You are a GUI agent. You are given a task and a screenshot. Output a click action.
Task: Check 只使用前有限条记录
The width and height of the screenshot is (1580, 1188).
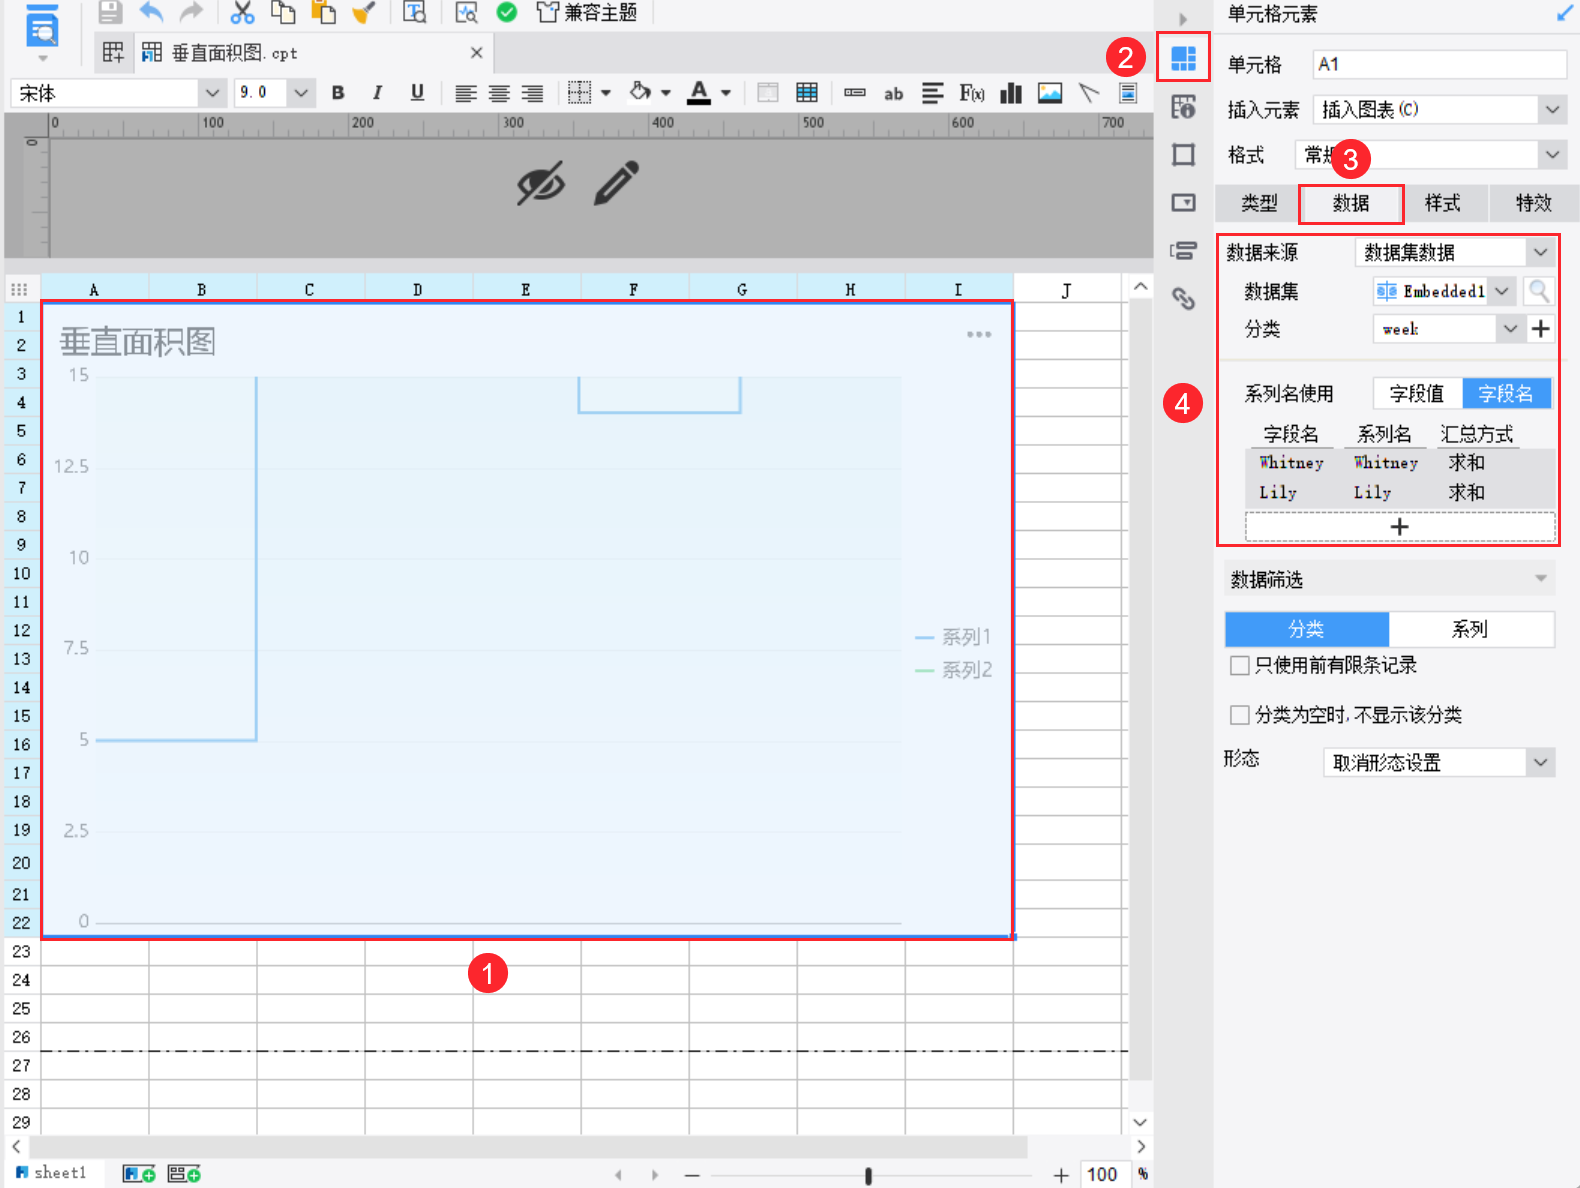pos(1240,666)
